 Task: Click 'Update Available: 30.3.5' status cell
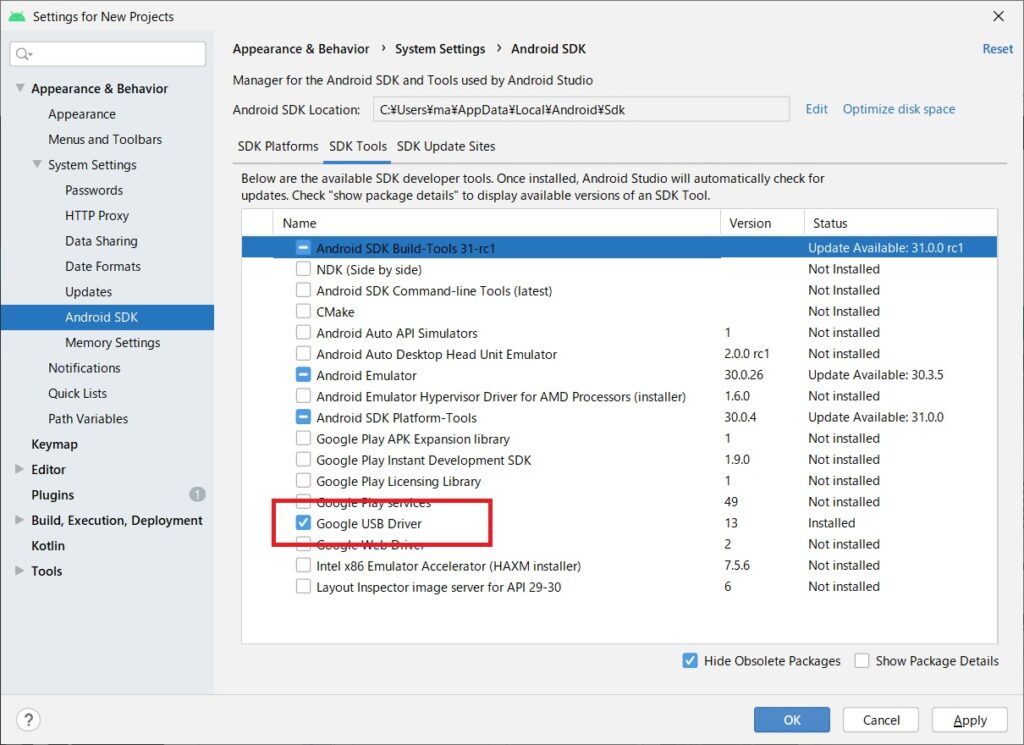pos(876,375)
